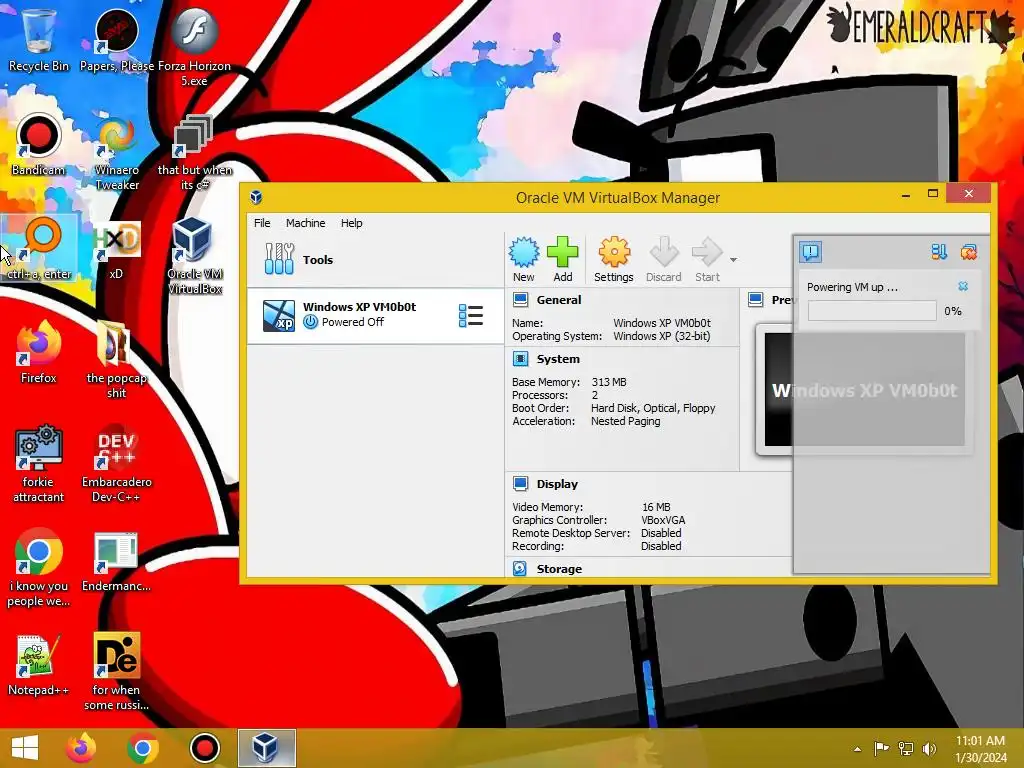The image size is (1024, 768).
Task: Click the System chip icon
Action: pos(520,359)
